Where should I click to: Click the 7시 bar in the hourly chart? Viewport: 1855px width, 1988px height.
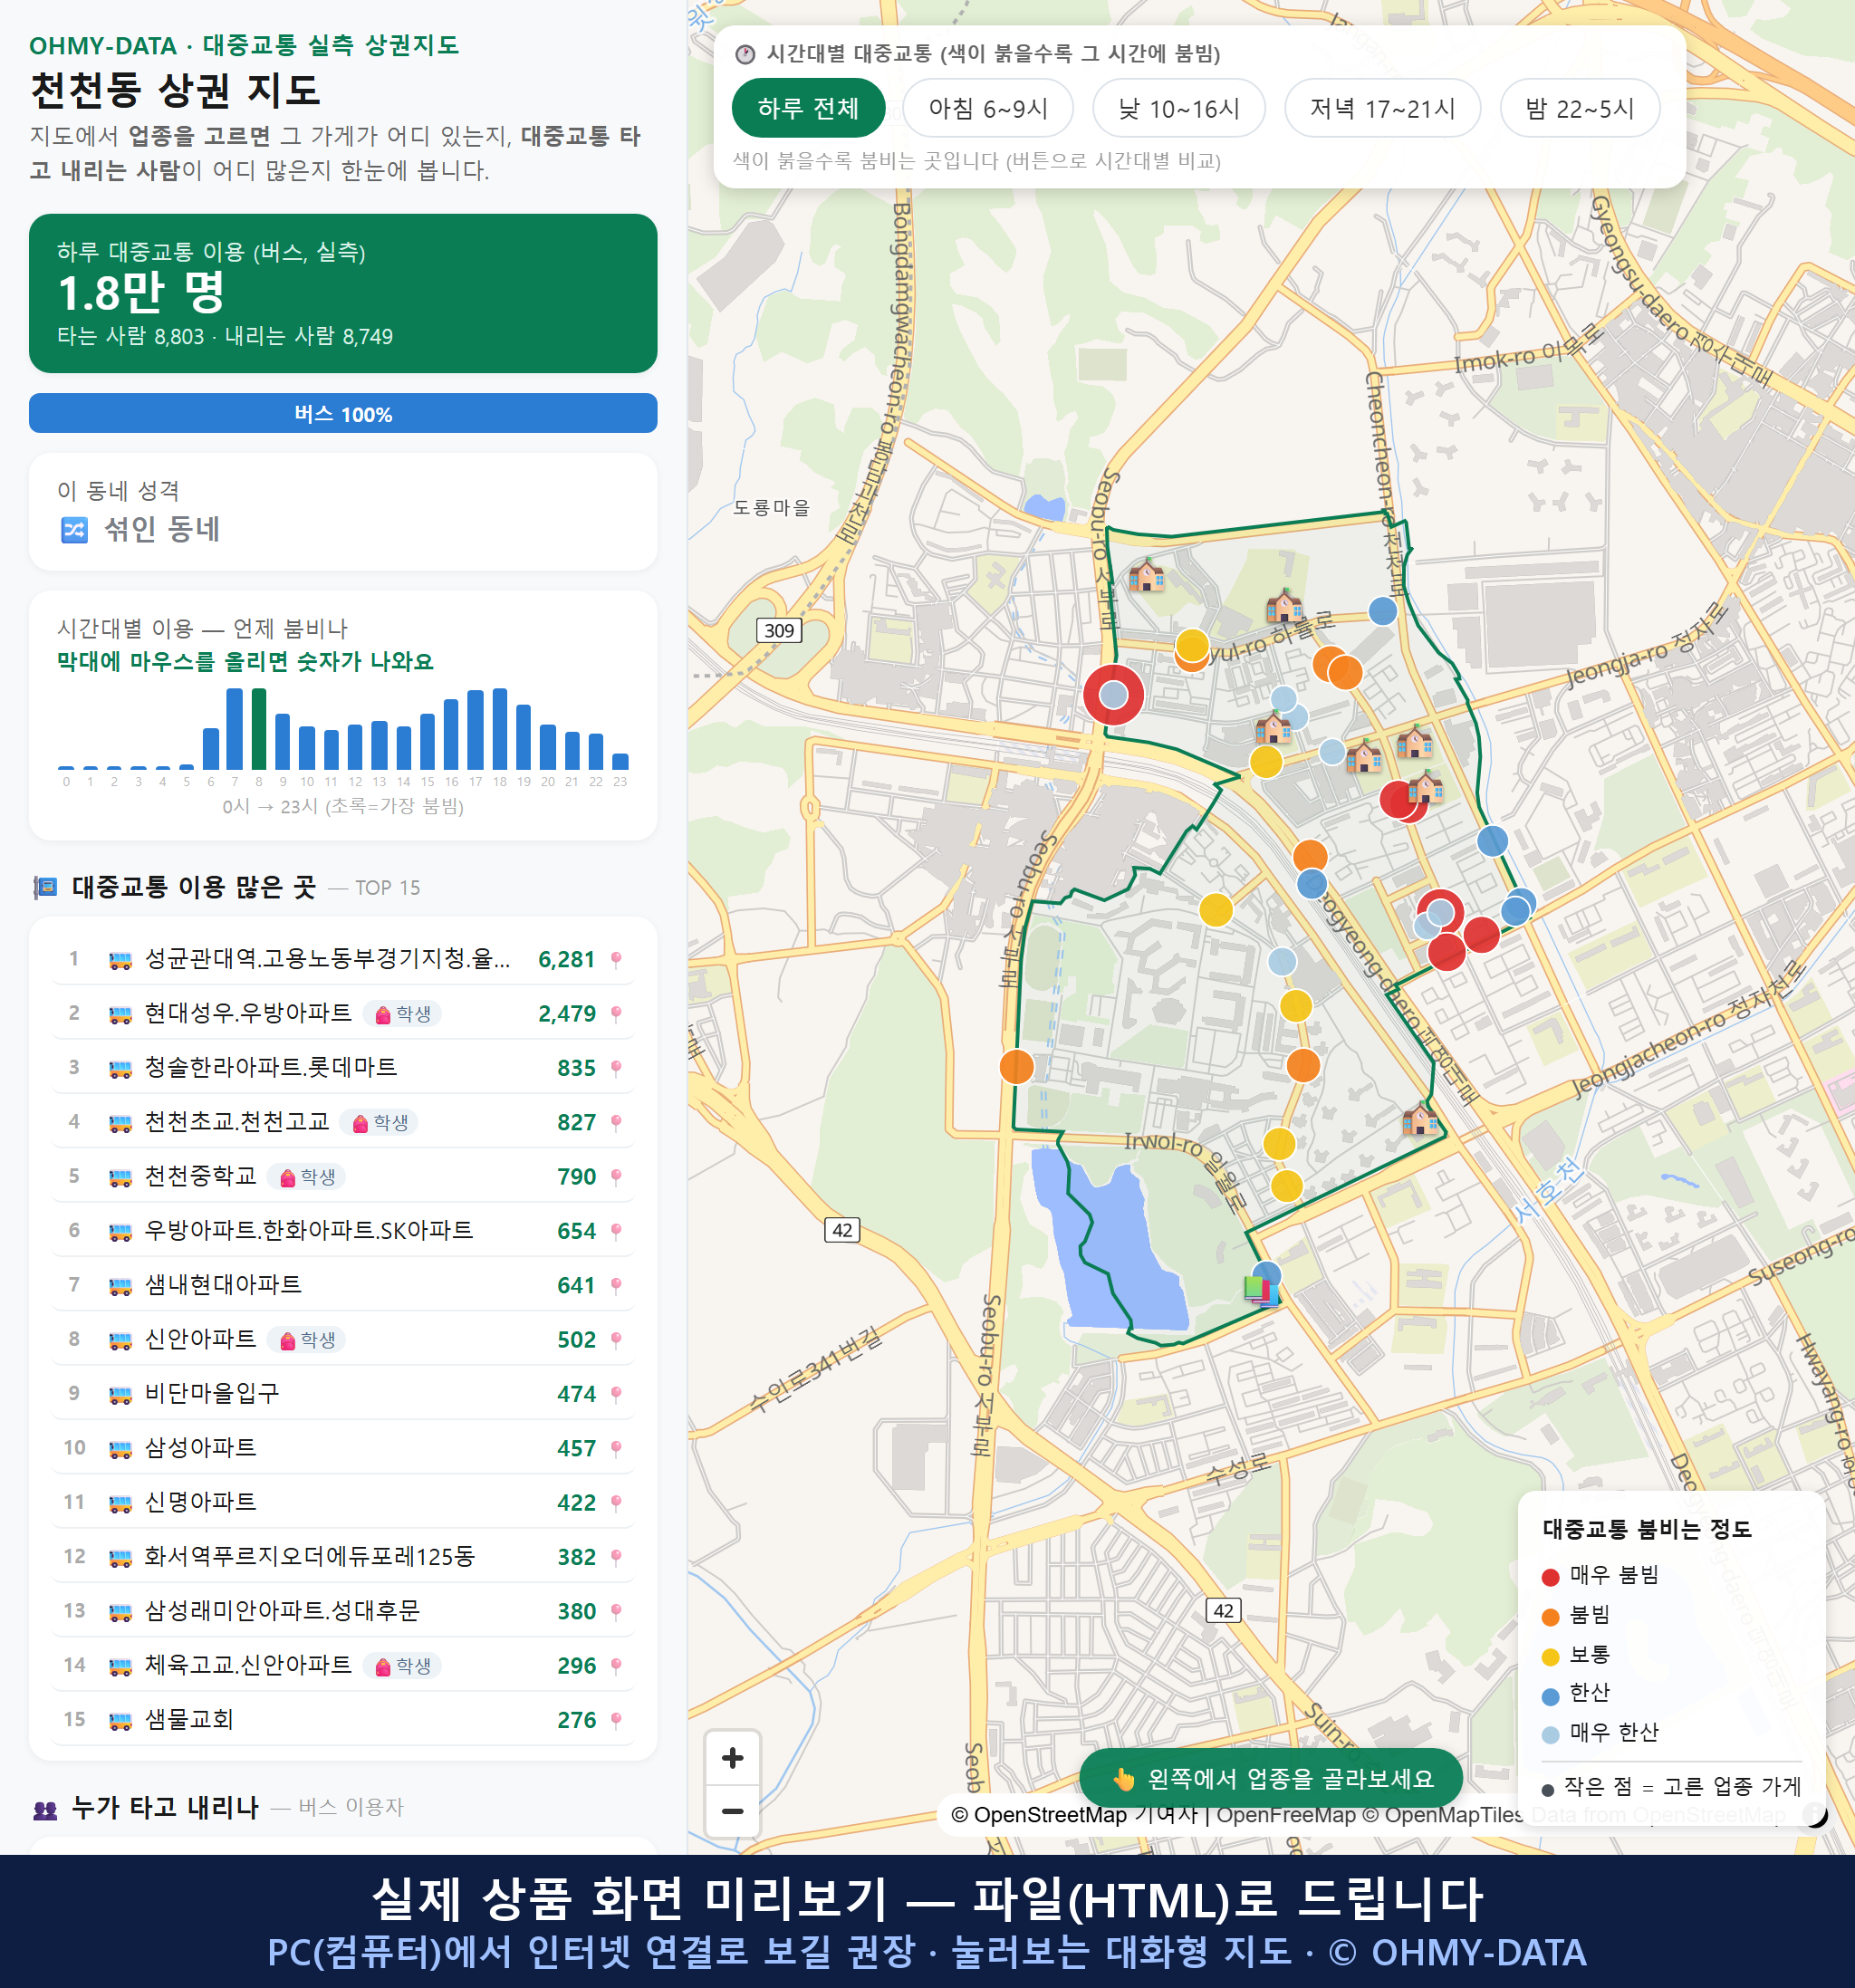[235, 729]
